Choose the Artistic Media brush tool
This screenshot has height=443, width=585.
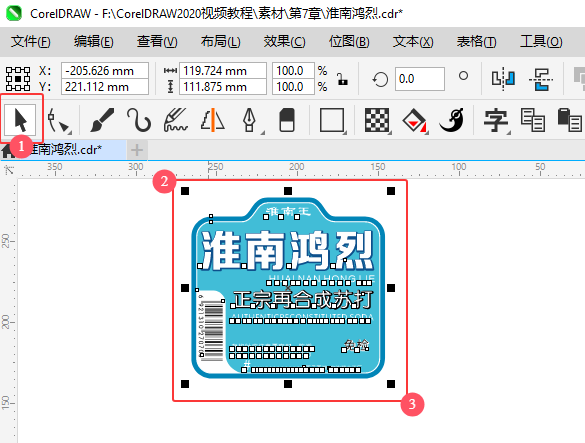tap(102, 120)
